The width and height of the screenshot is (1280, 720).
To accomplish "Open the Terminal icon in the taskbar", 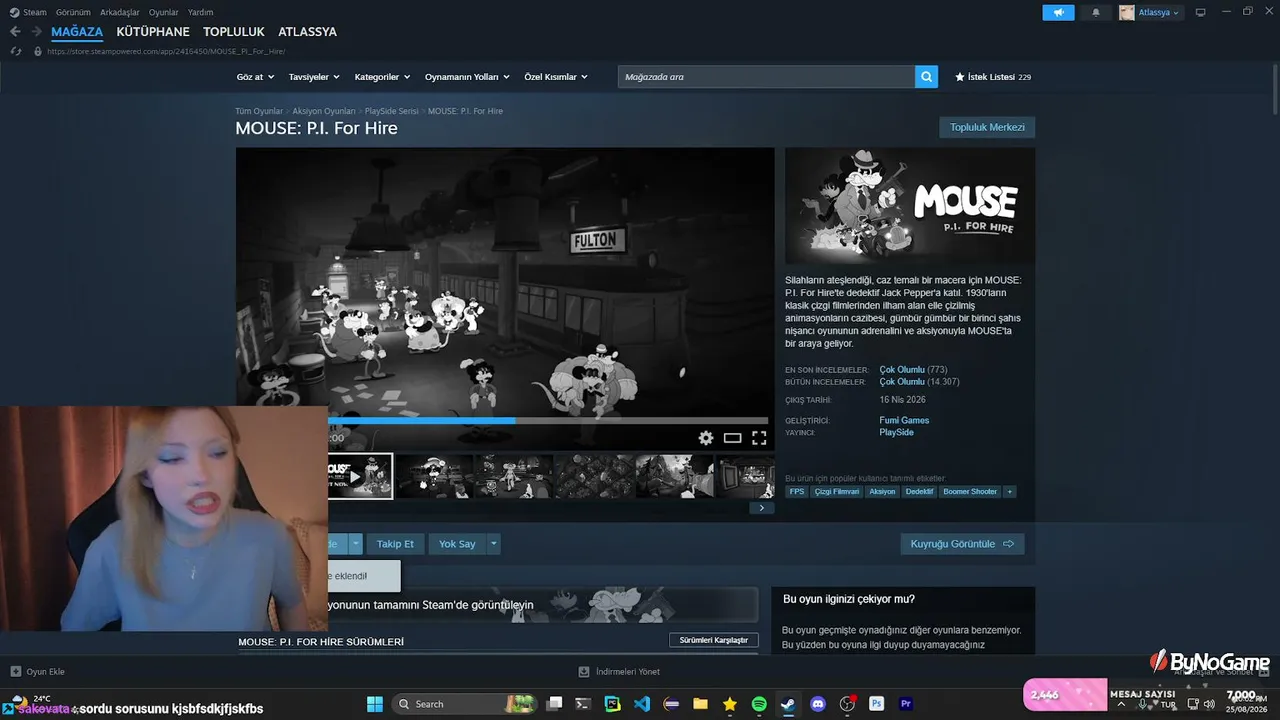I will (583, 704).
